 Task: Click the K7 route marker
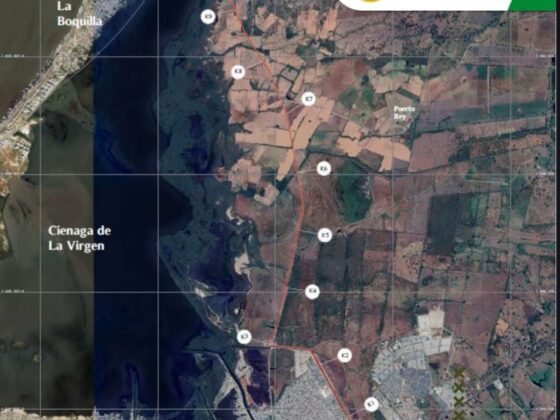point(309,99)
